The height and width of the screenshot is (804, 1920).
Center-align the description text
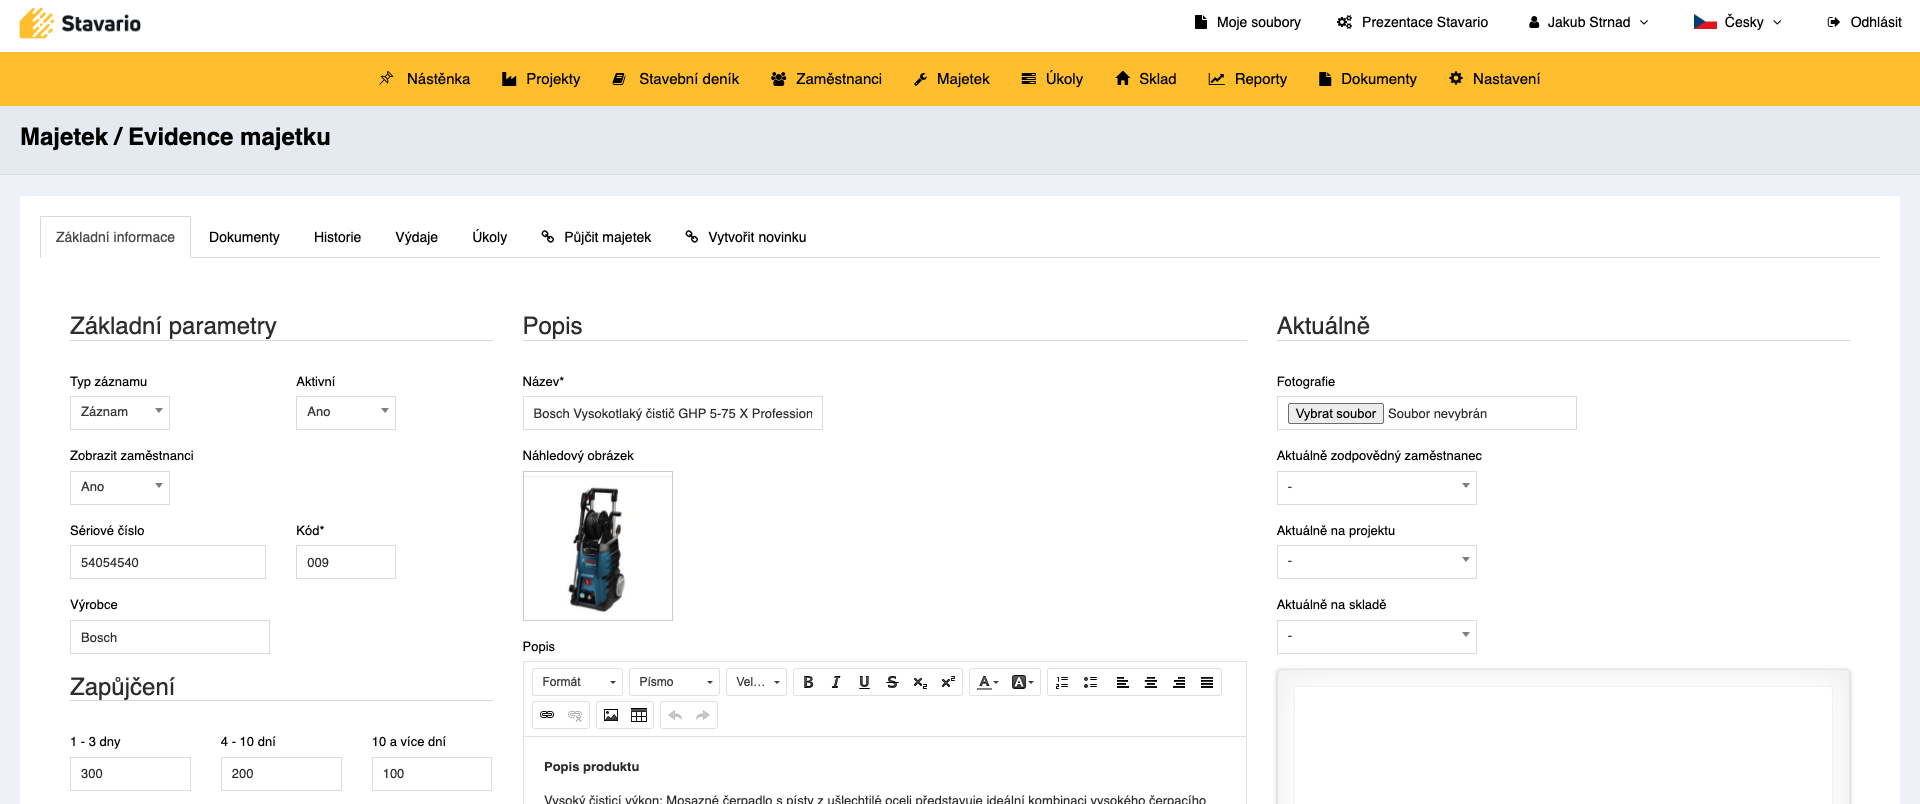[1151, 682]
